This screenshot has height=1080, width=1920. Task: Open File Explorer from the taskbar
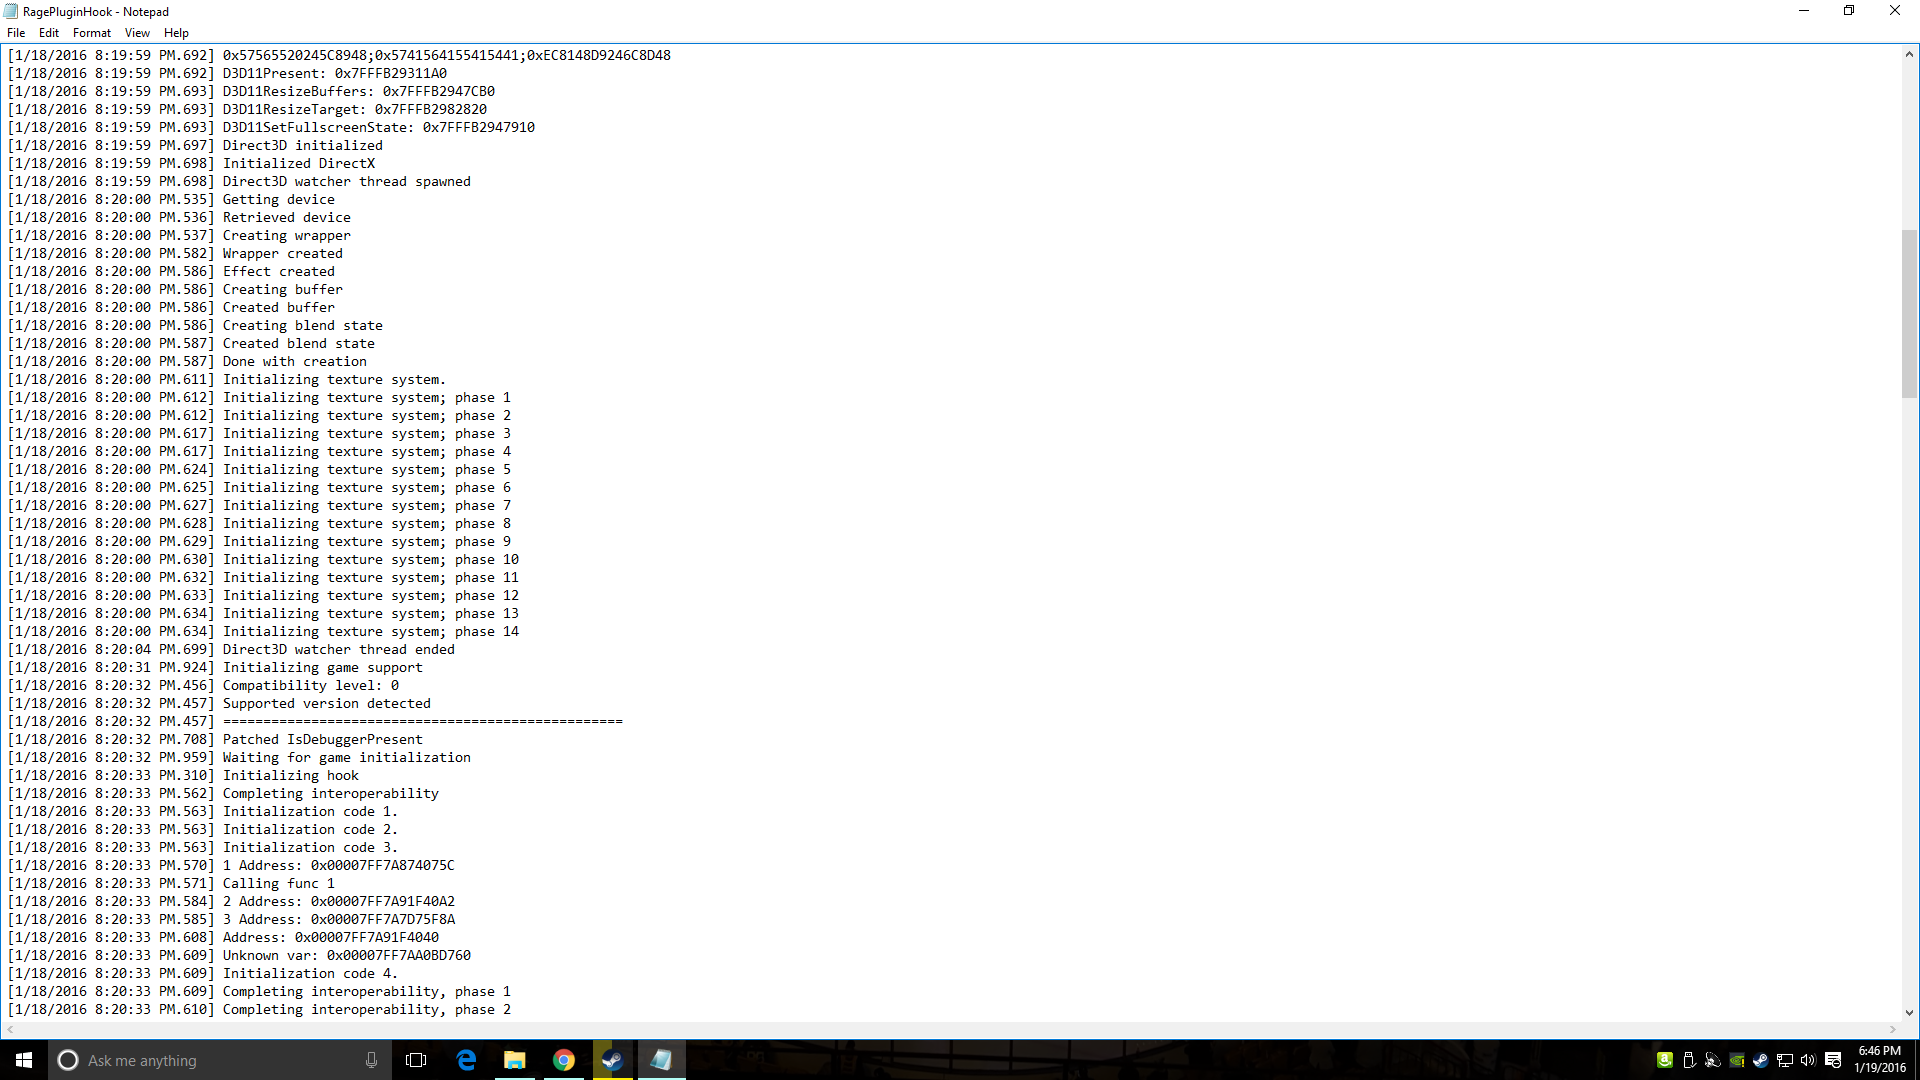coord(515,1060)
